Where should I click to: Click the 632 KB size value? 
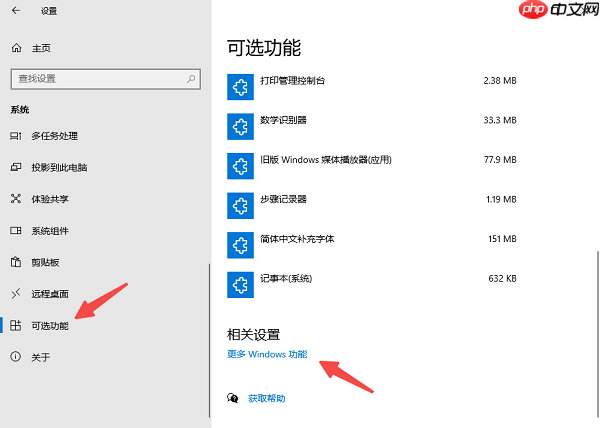tap(502, 278)
